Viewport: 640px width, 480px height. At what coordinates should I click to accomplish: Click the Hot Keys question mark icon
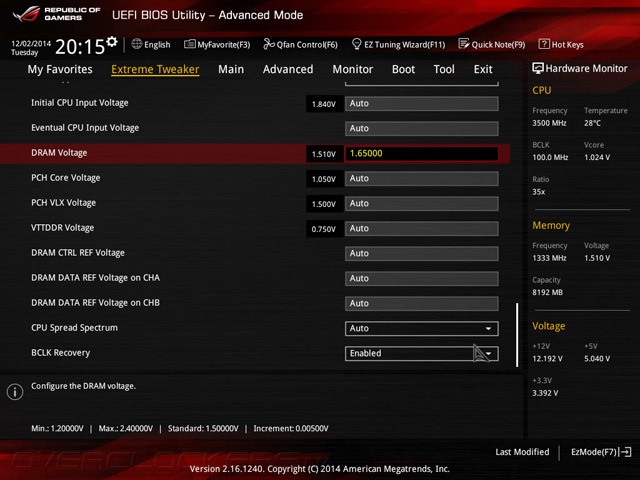coord(544,44)
